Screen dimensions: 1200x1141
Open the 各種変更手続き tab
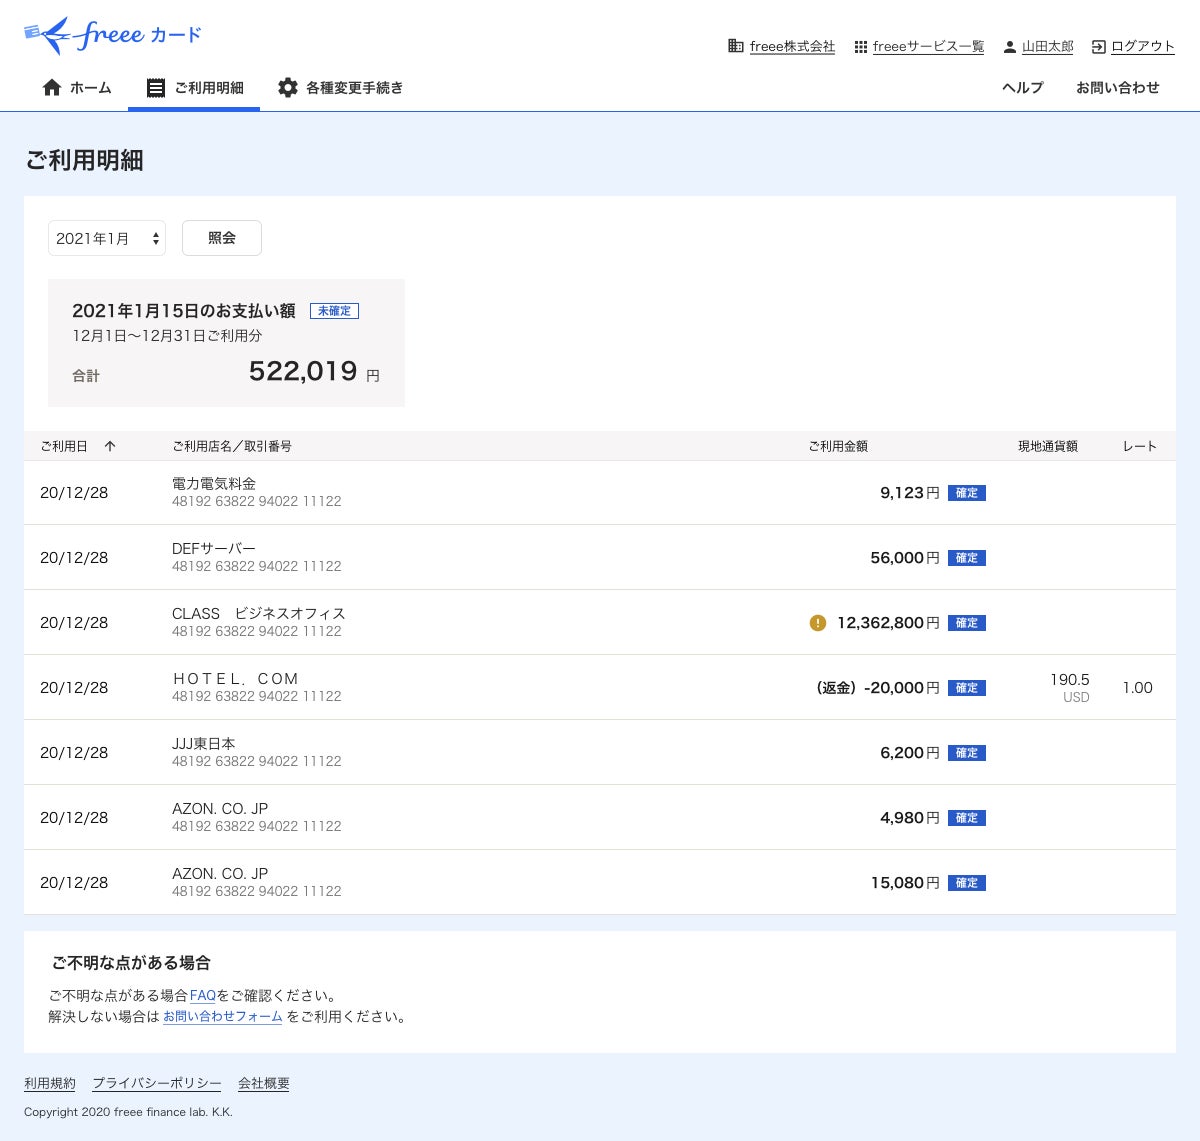click(x=340, y=88)
